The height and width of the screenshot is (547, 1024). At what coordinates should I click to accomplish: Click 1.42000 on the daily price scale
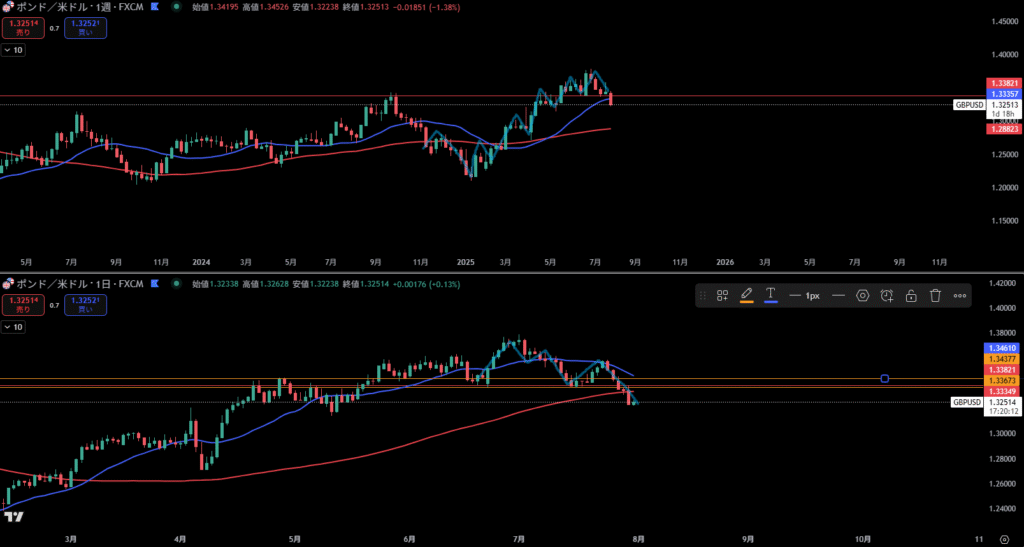point(1002,283)
